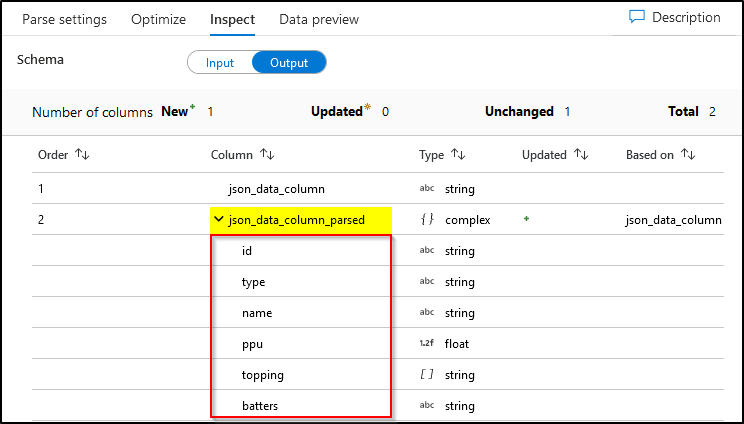Click the Description speech bubble icon

coord(636,17)
